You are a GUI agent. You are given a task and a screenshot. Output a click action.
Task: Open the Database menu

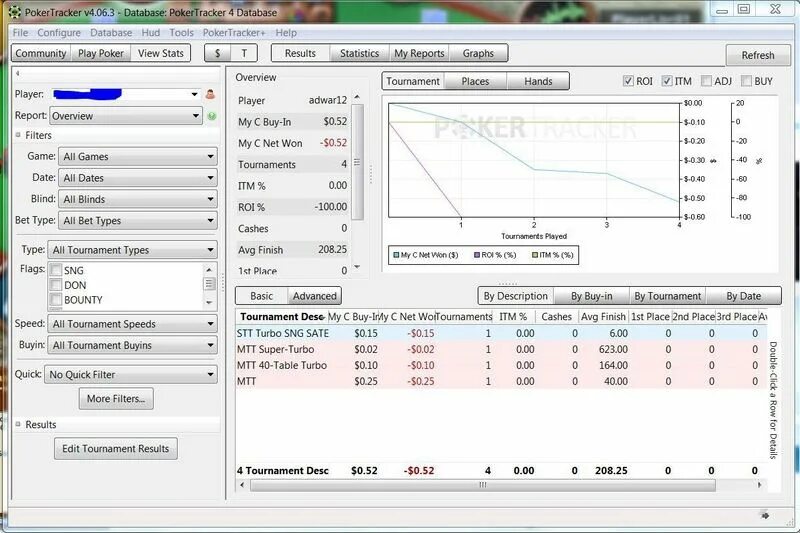coord(111,33)
